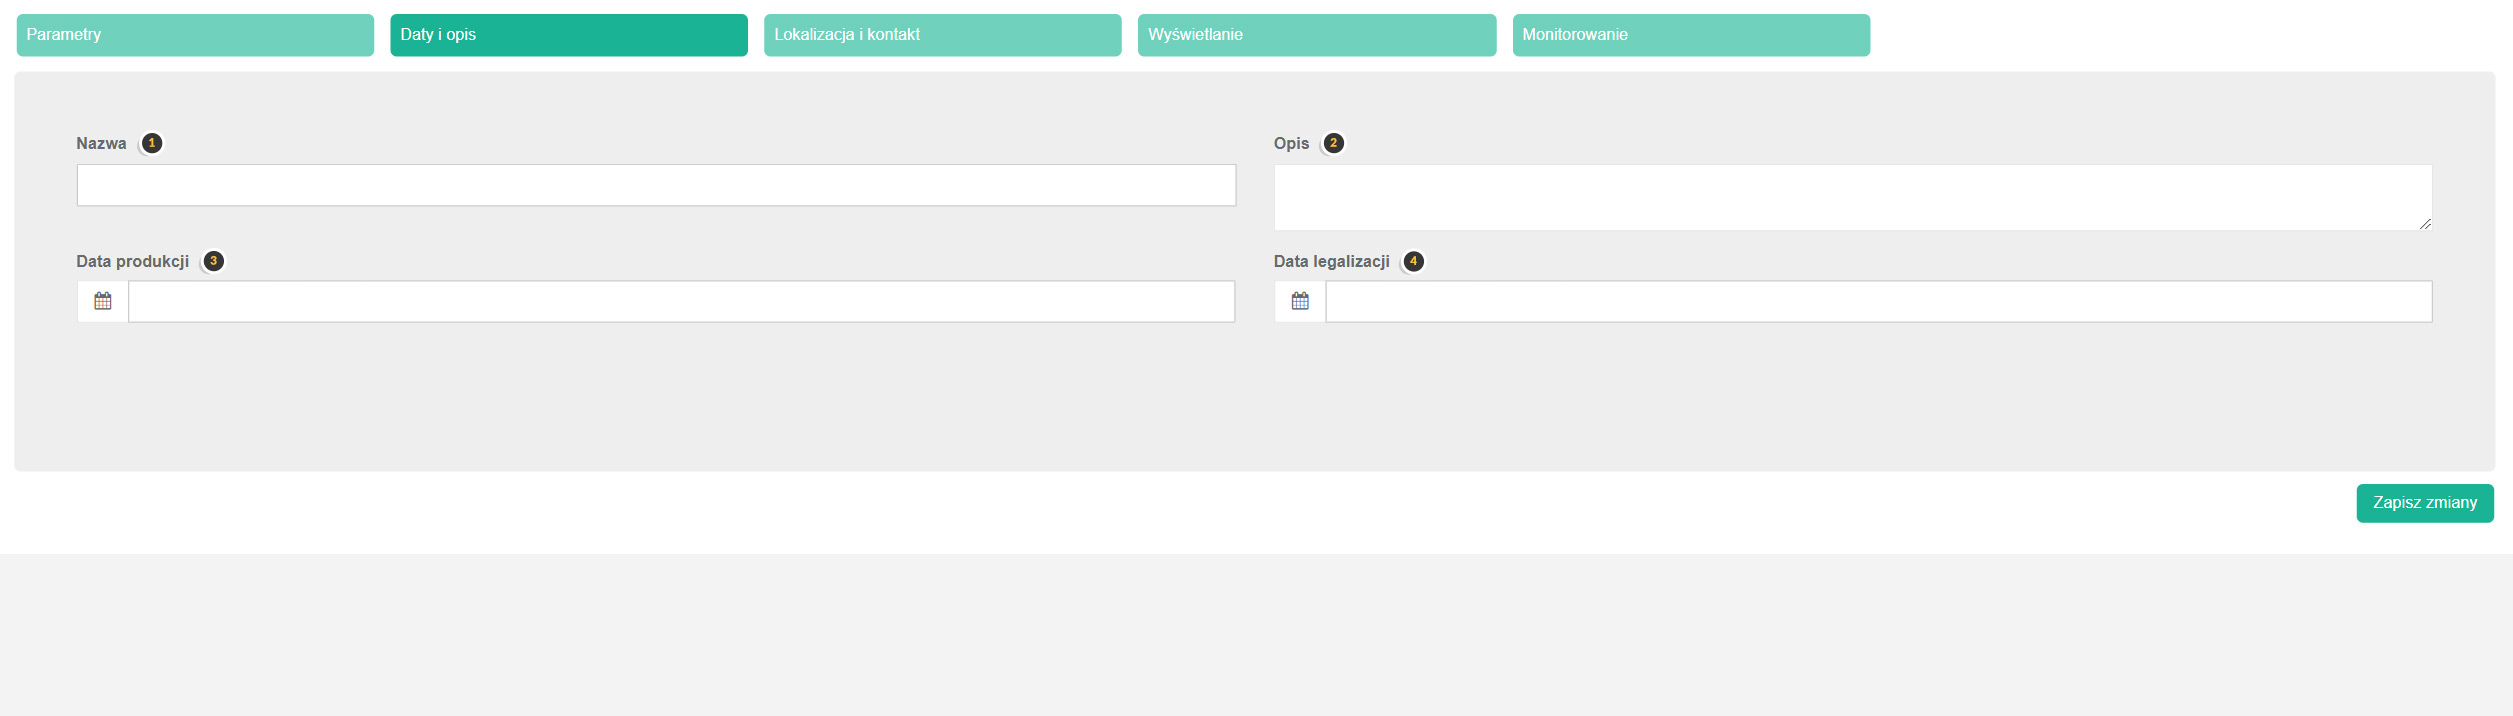The image size is (2513, 716).
Task: Click the number 1 info badge beside Nazwa
Action: tap(152, 143)
